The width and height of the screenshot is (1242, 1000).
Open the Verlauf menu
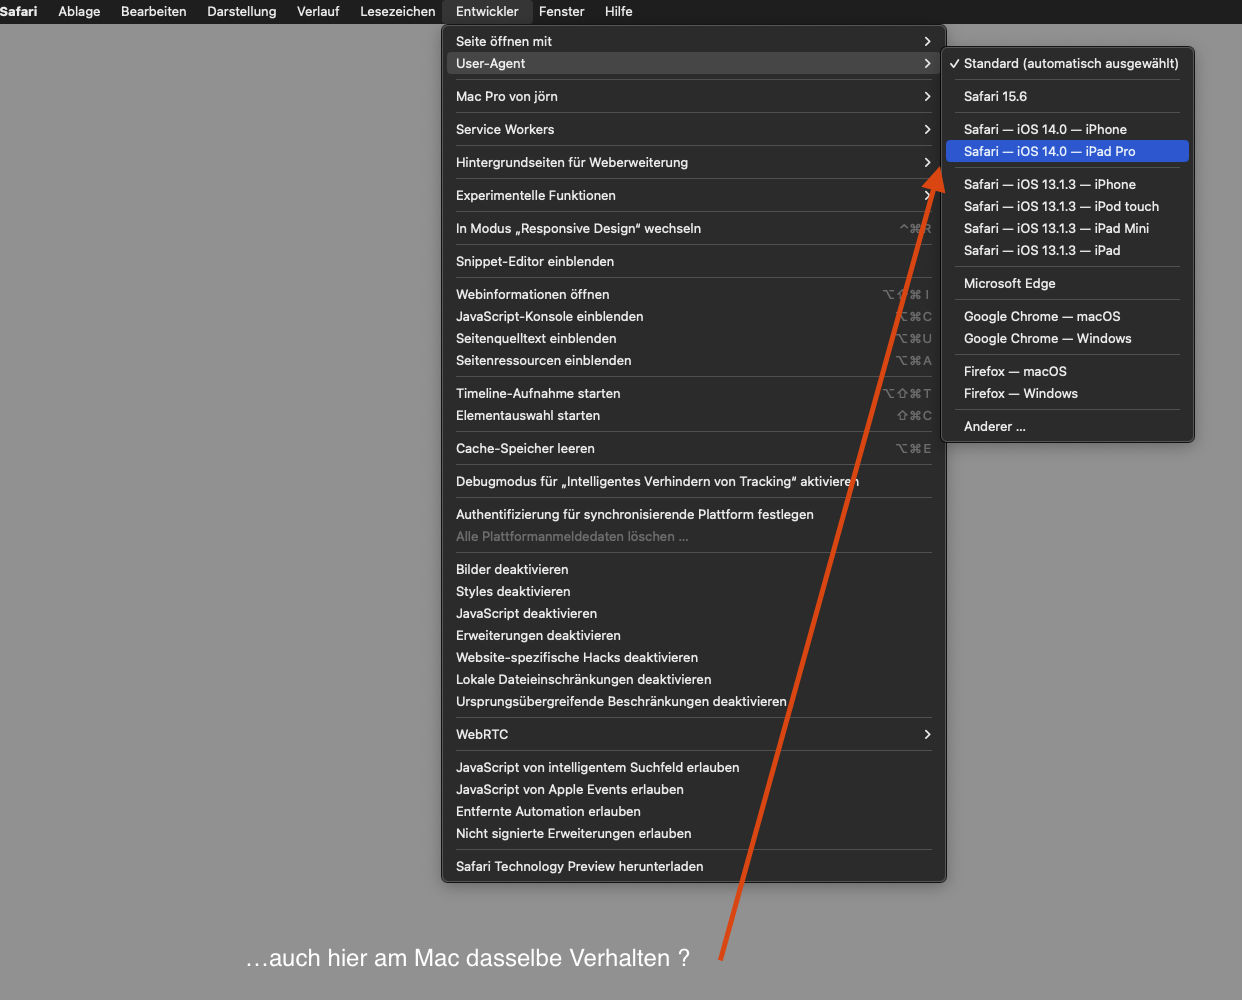click(318, 11)
